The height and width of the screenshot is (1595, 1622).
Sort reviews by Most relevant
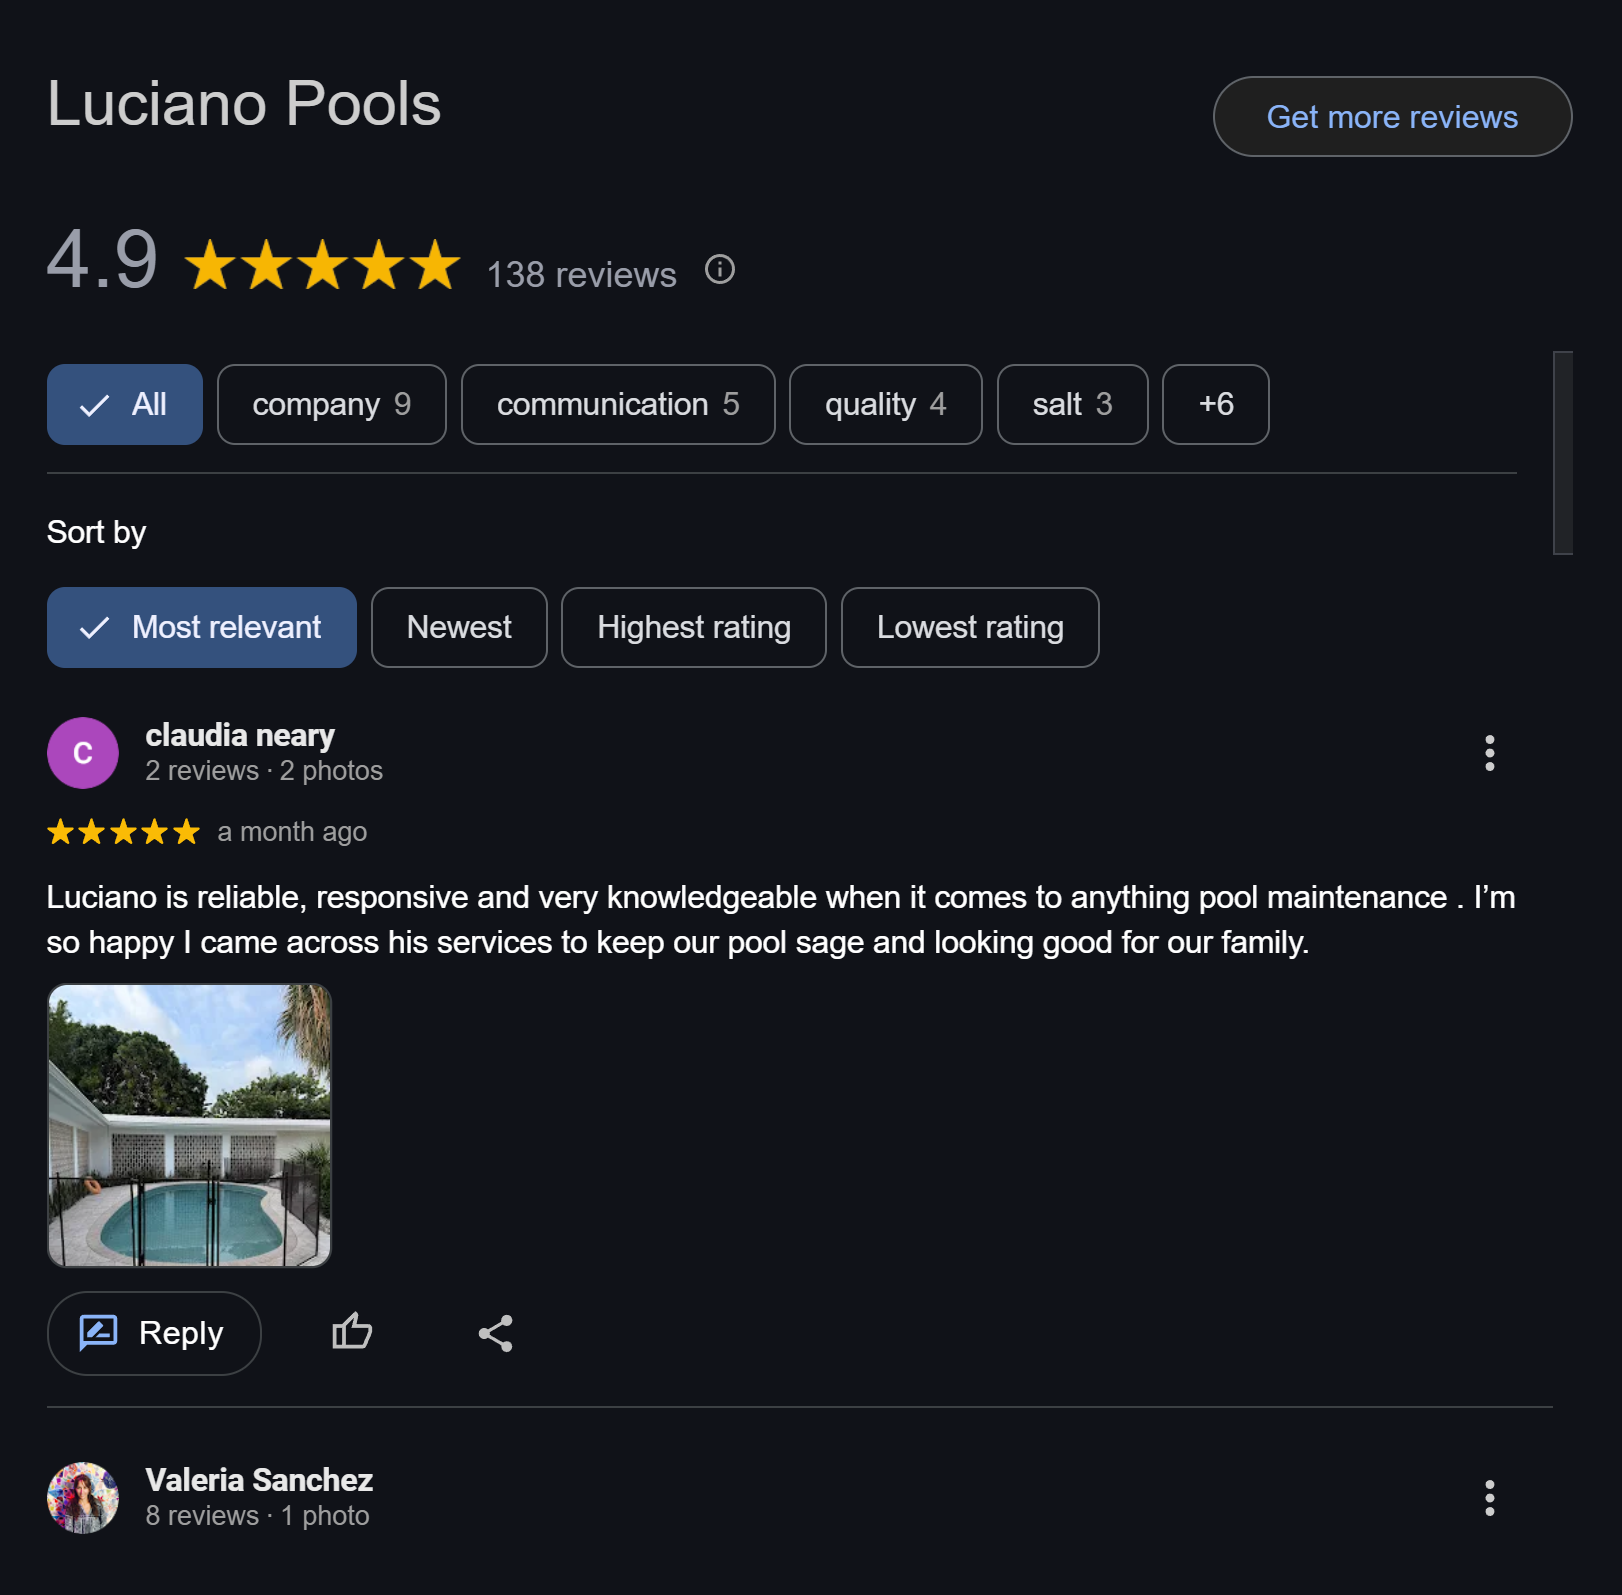click(202, 627)
